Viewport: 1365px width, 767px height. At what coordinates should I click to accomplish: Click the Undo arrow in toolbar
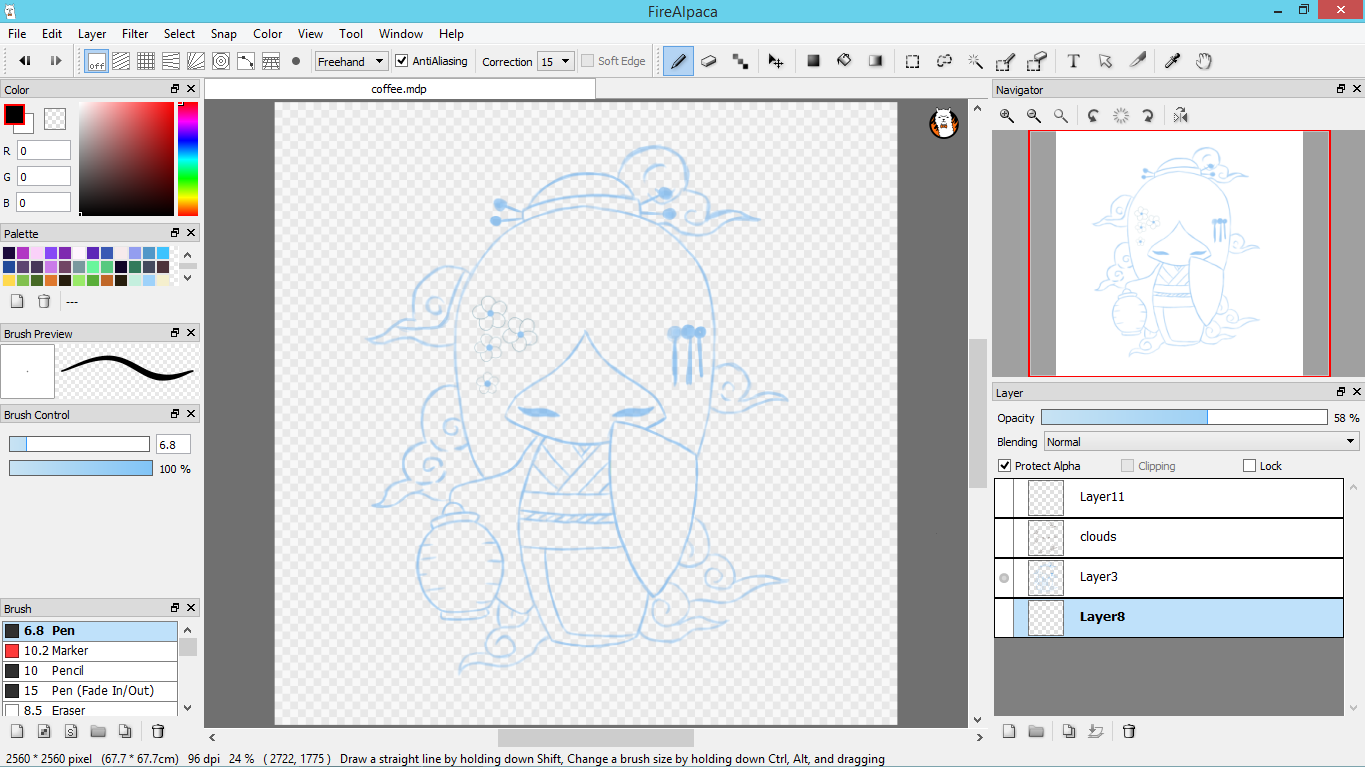(25, 61)
